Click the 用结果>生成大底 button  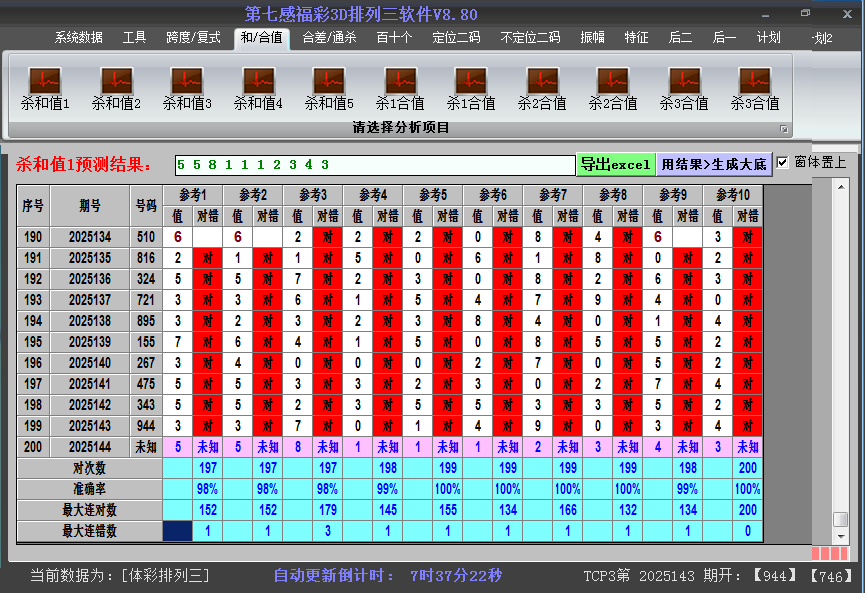pyautogui.click(x=714, y=164)
